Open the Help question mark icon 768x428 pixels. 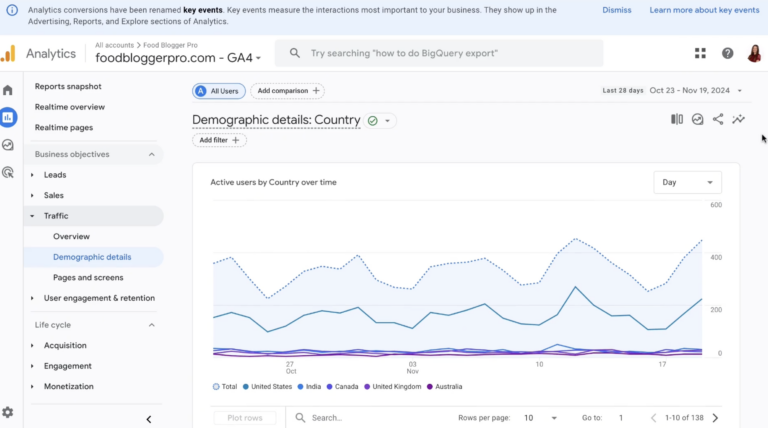pyautogui.click(x=727, y=53)
